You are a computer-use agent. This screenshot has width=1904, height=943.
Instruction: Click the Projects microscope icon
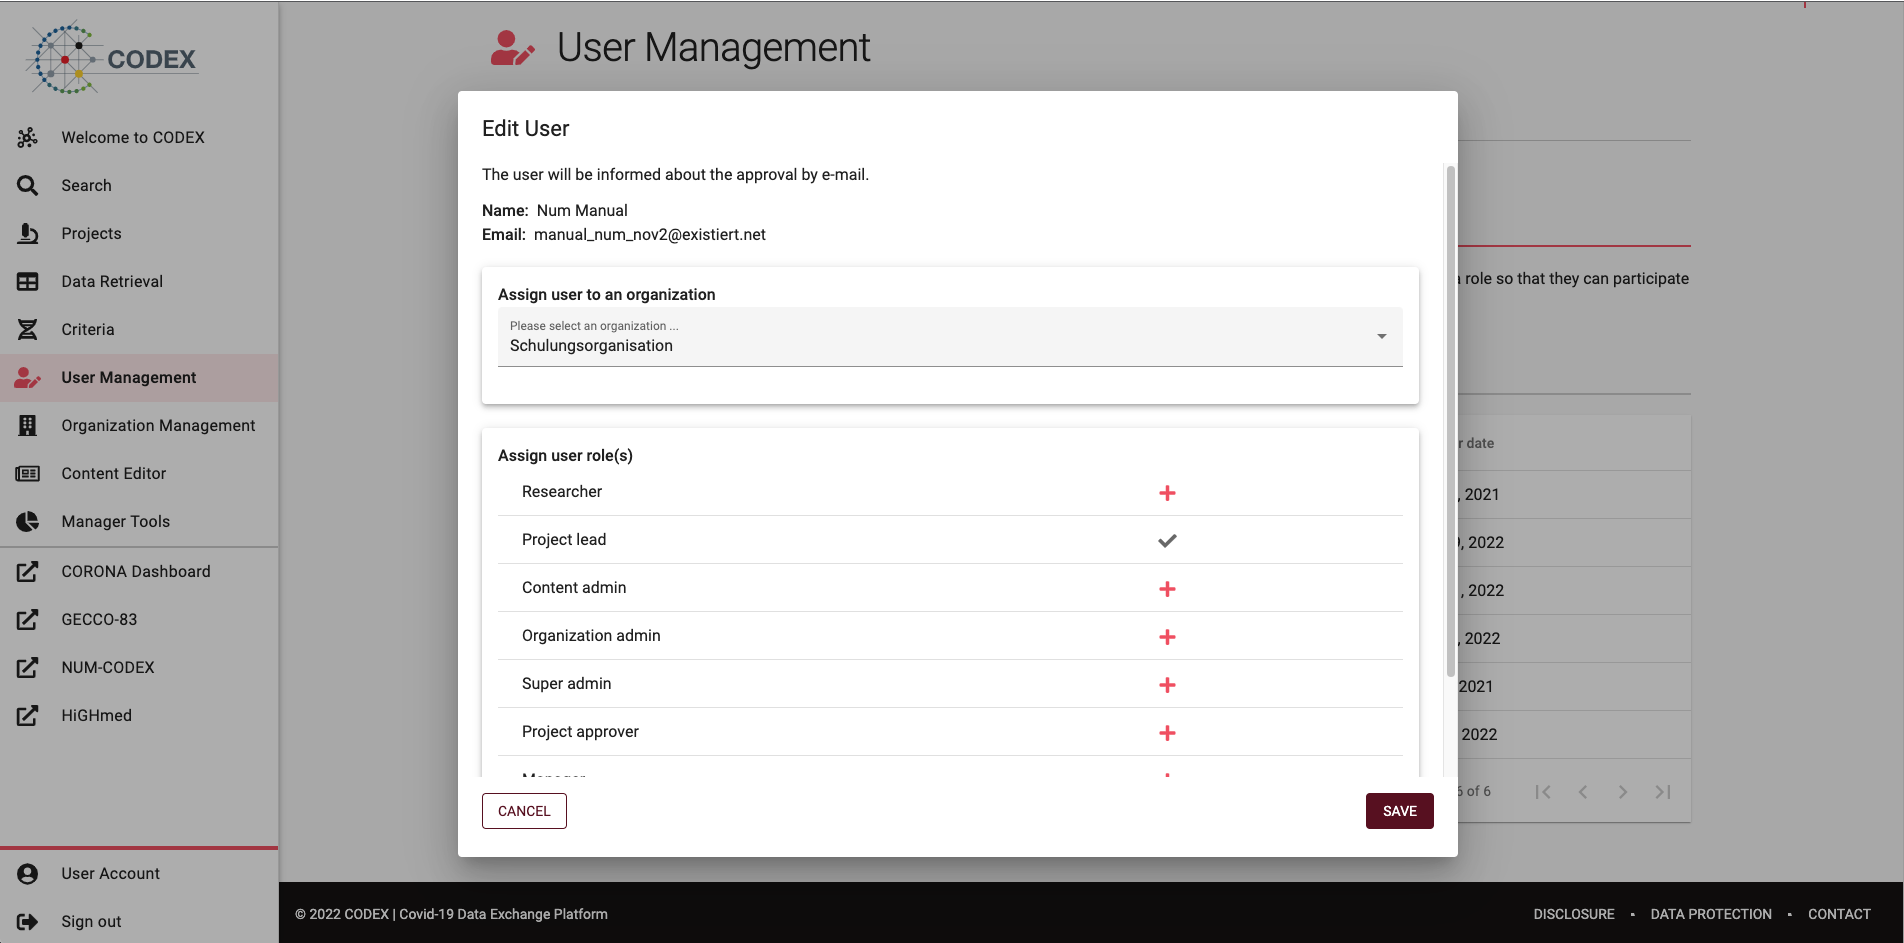tap(28, 234)
